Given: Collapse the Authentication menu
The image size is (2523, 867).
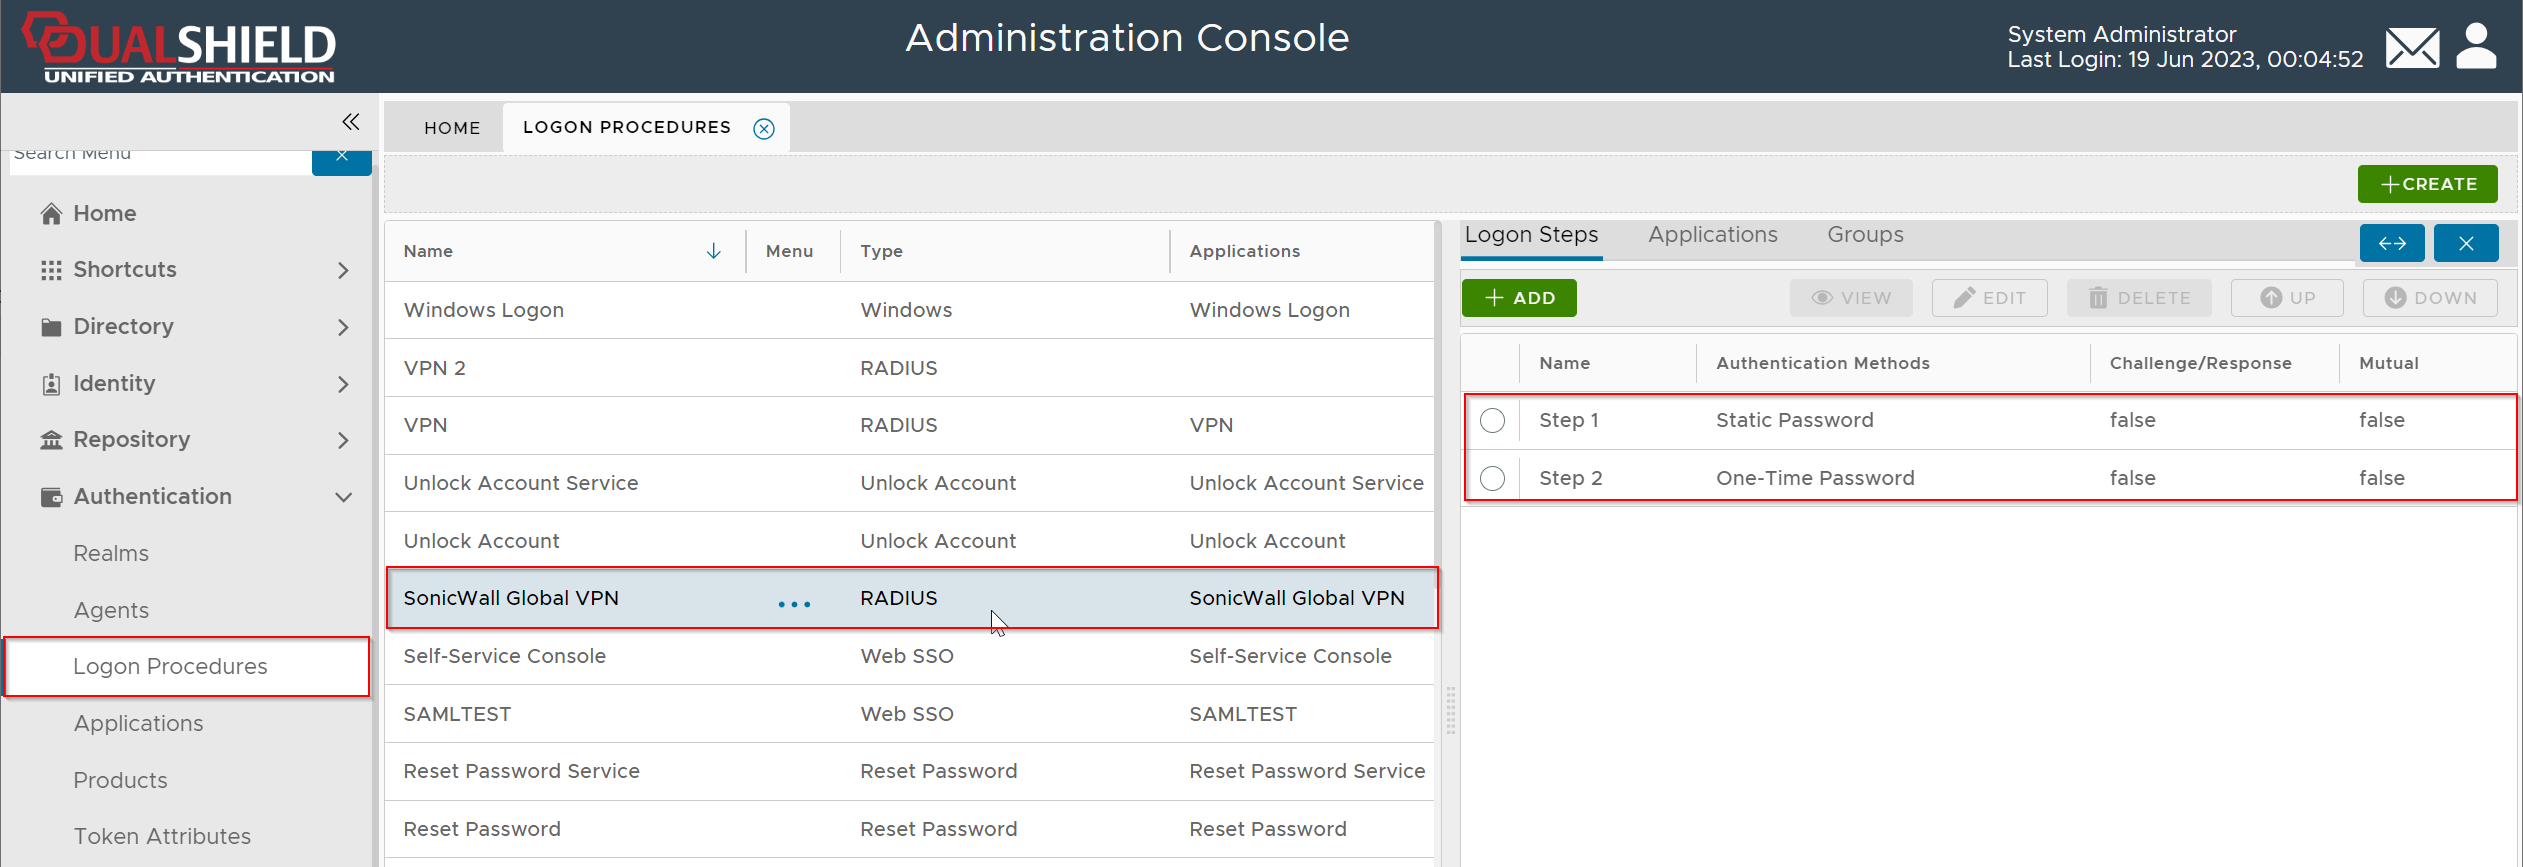Looking at the screenshot, I should (x=343, y=497).
